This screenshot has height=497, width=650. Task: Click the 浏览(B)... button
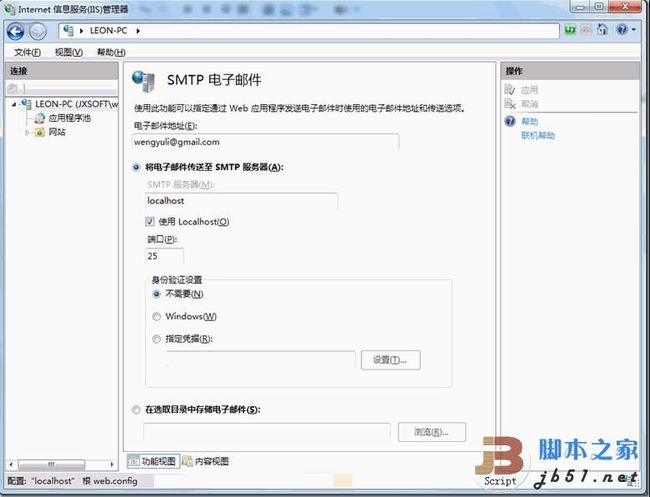[432, 432]
